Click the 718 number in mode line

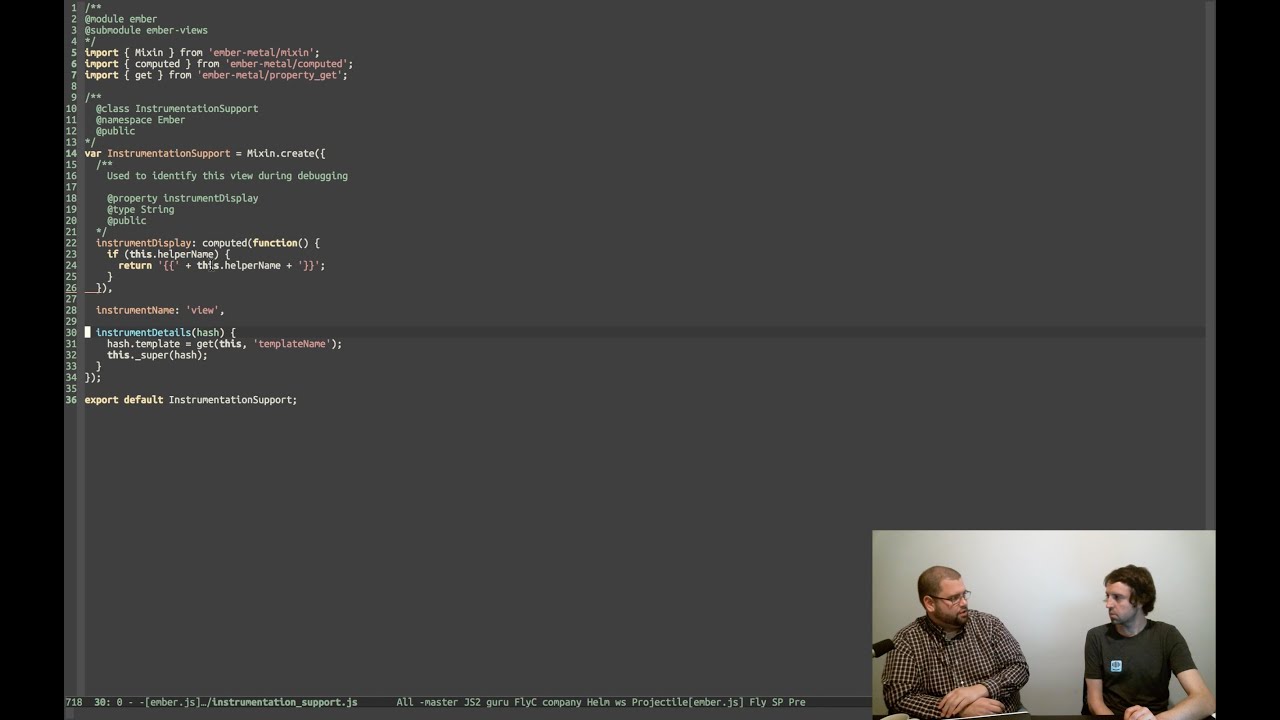74,702
